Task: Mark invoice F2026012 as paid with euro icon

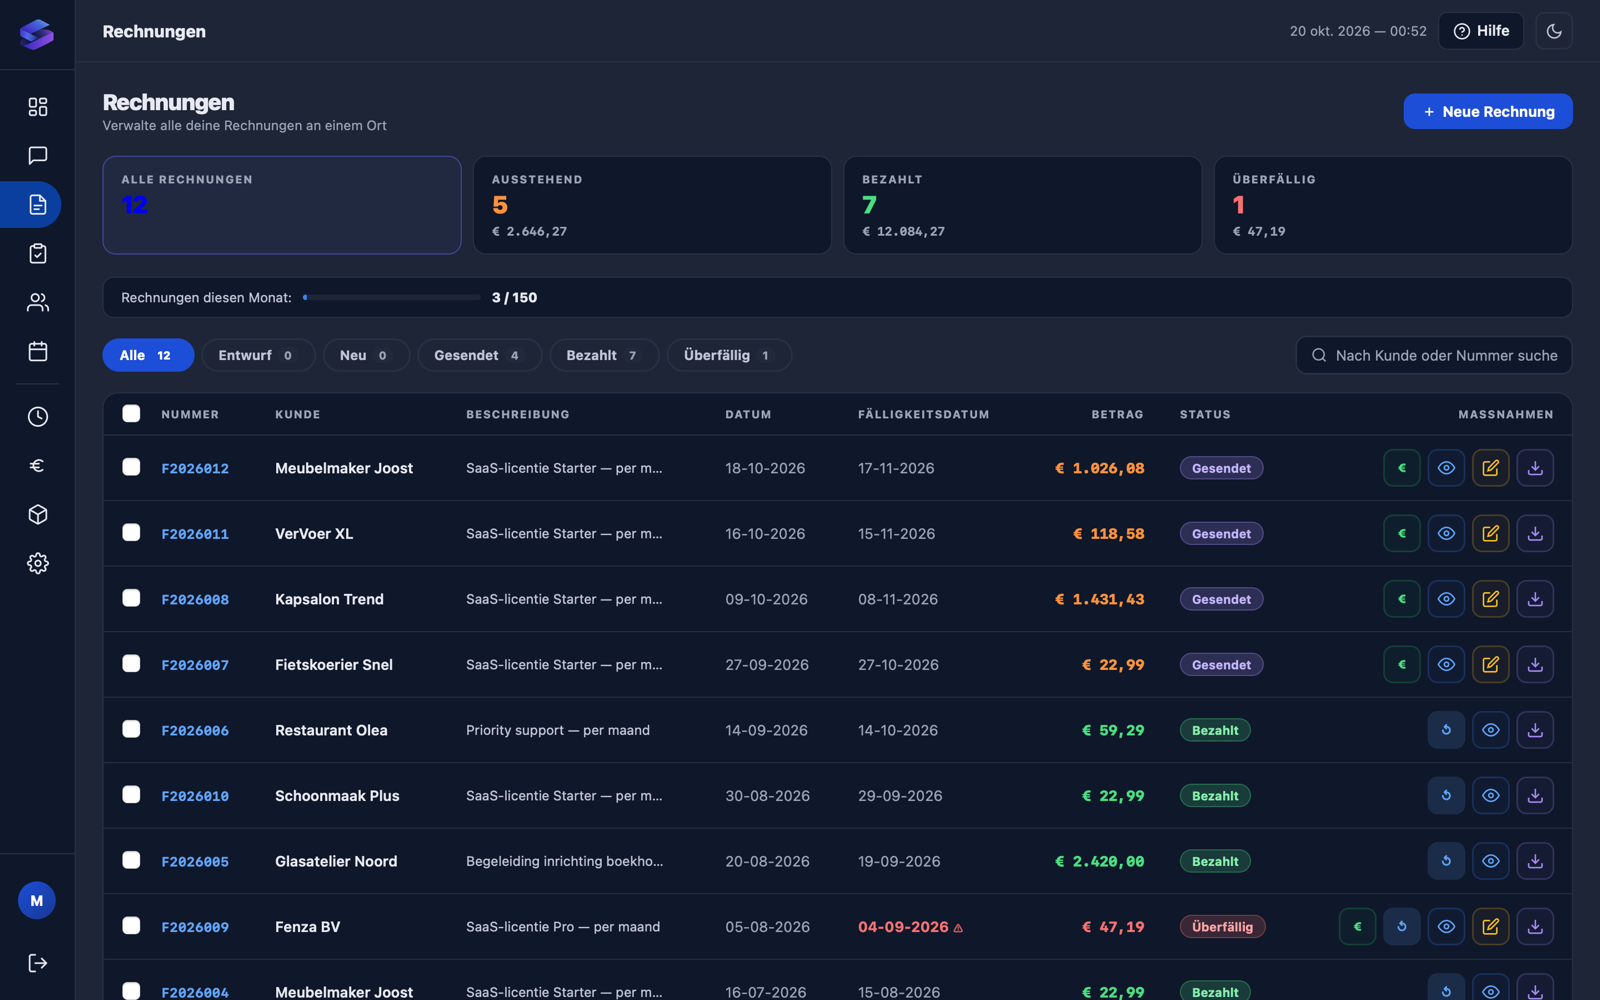Action: 1402,468
